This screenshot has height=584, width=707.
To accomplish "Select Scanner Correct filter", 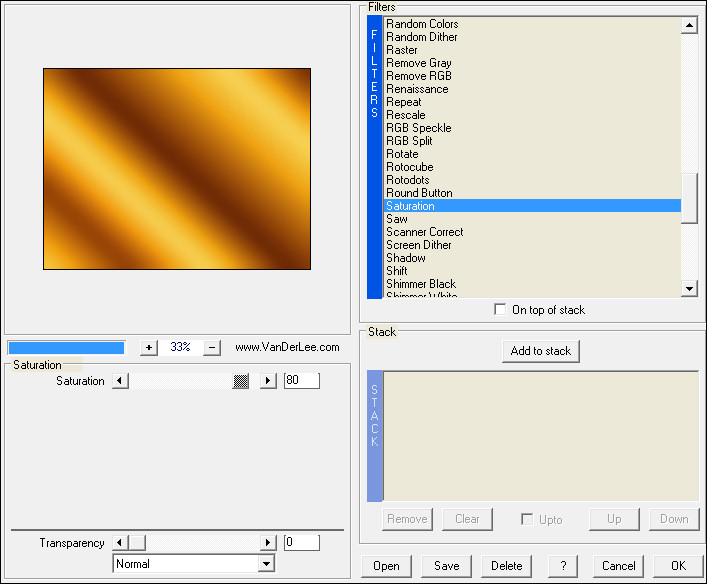I will 533,232.
